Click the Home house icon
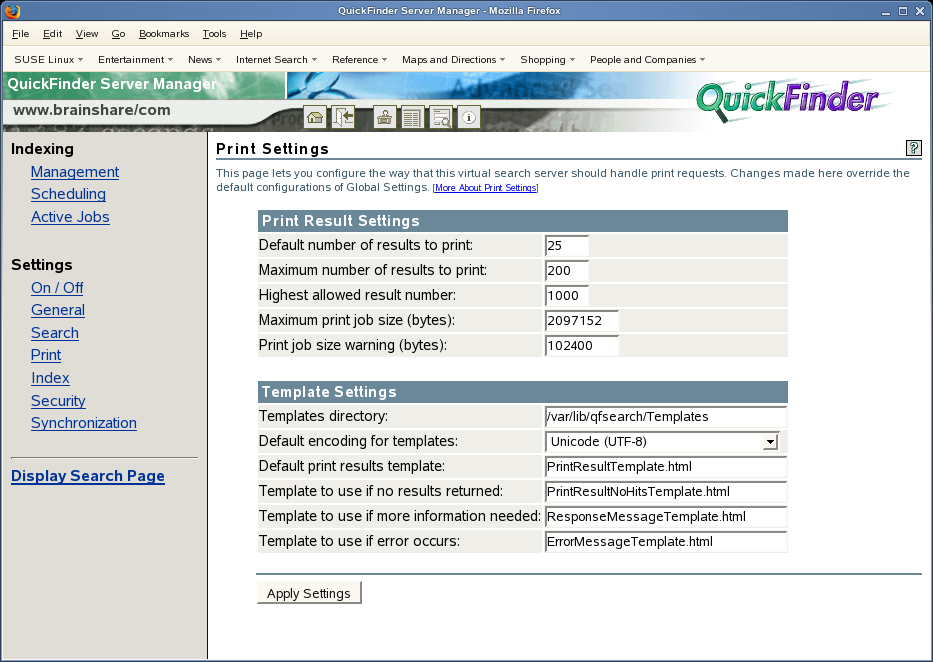 coord(315,117)
